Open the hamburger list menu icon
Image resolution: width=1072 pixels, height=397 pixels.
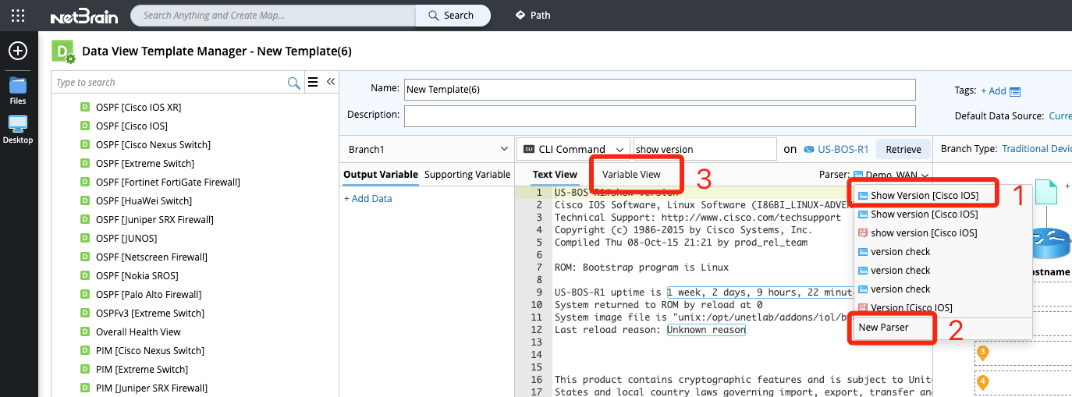pyautogui.click(x=313, y=83)
